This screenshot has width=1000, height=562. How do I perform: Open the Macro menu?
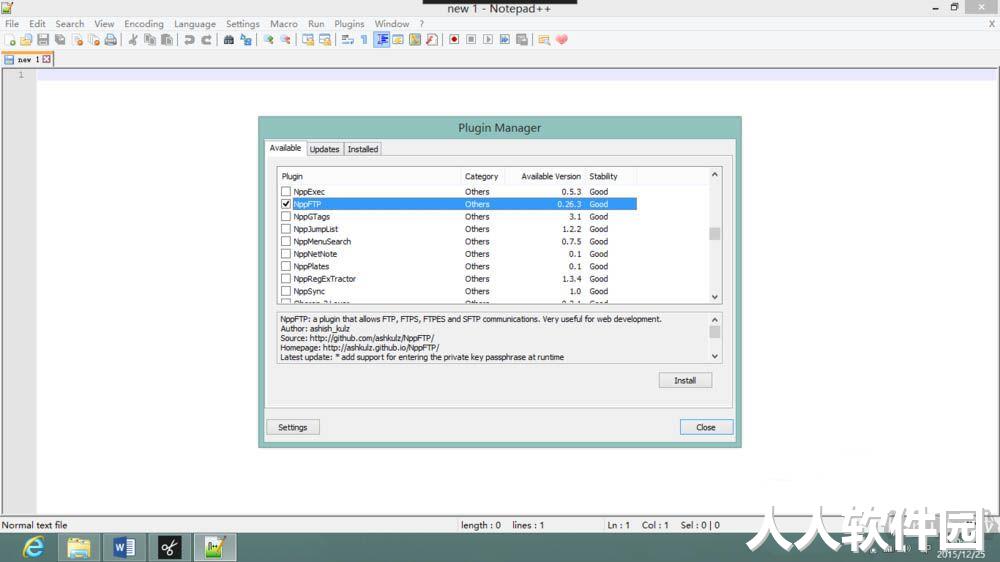pyautogui.click(x=284, y=24)
